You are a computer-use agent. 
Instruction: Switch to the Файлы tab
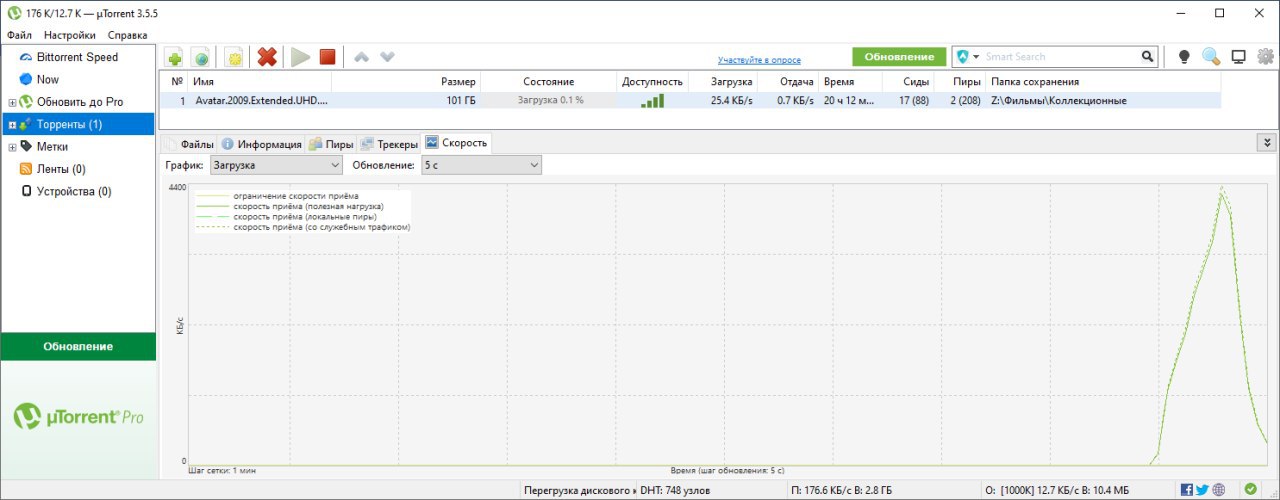pos(188,144)
